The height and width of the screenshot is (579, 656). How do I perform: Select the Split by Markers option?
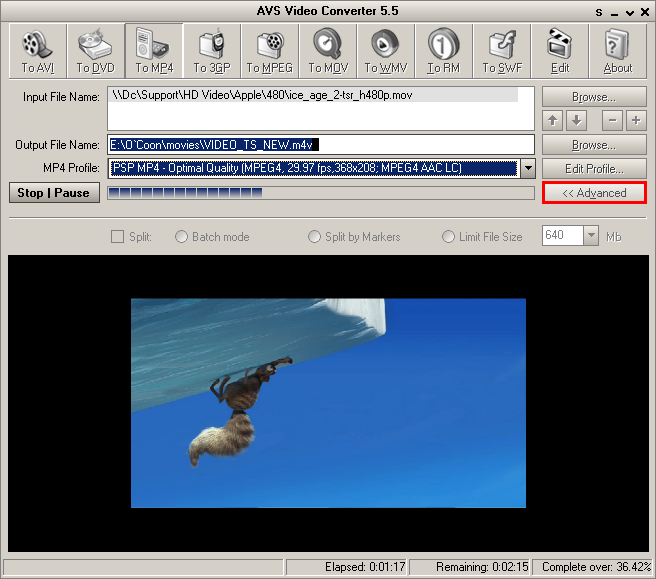[314, 236]
